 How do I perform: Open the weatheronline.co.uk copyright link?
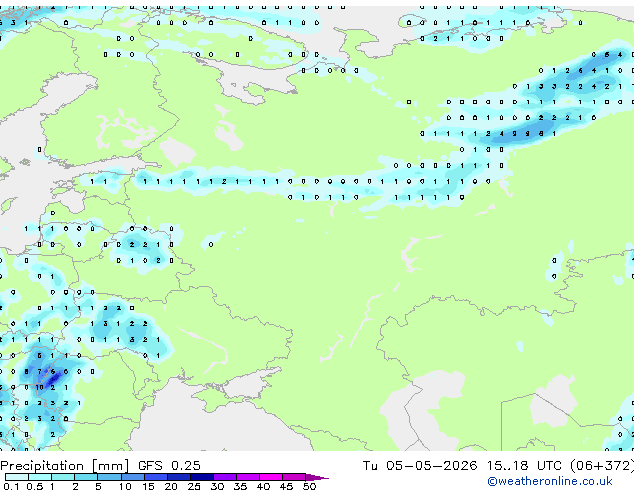tap(550, 481)
